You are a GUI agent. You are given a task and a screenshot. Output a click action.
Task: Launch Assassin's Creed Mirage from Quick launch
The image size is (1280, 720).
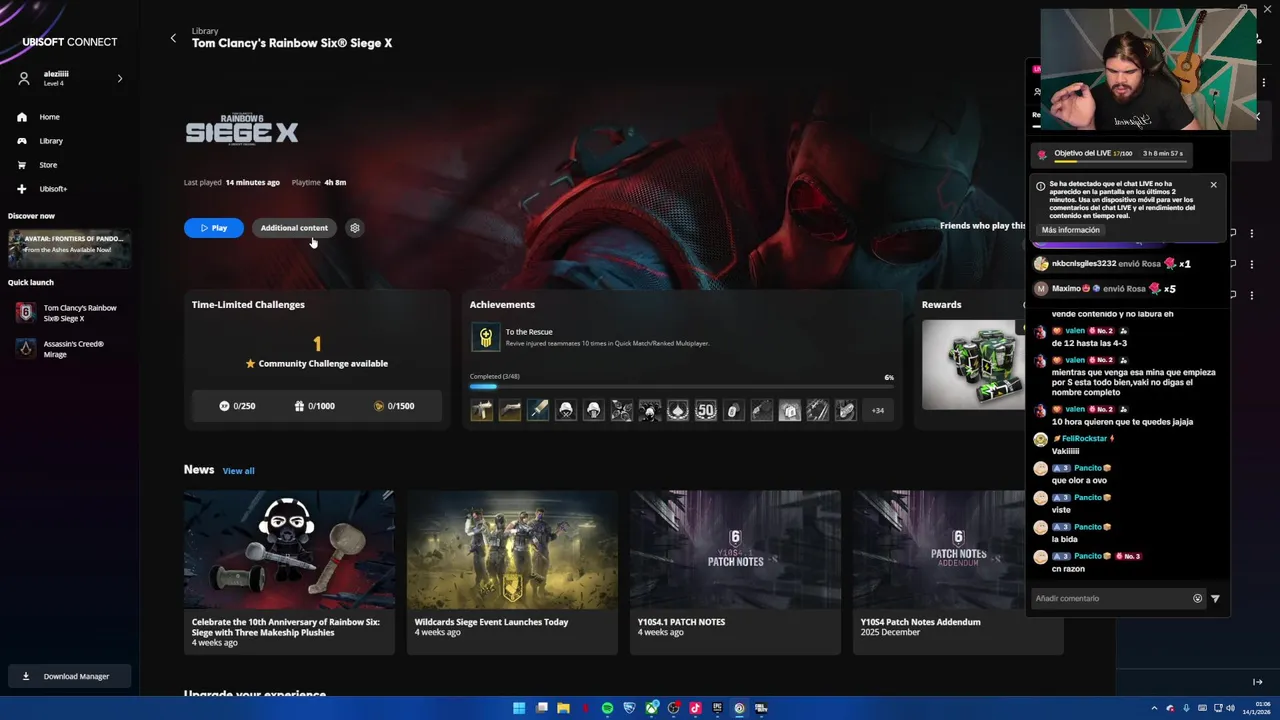69,349
